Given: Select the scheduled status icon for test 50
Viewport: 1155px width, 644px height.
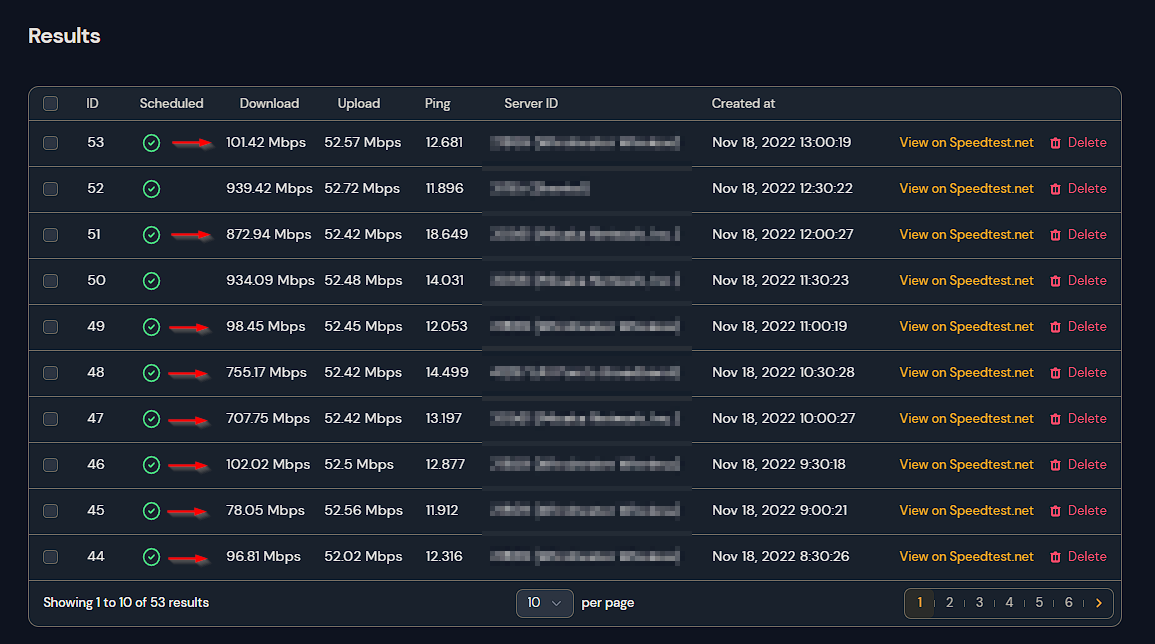Looking at the screenshot, I should coord(151,281).
